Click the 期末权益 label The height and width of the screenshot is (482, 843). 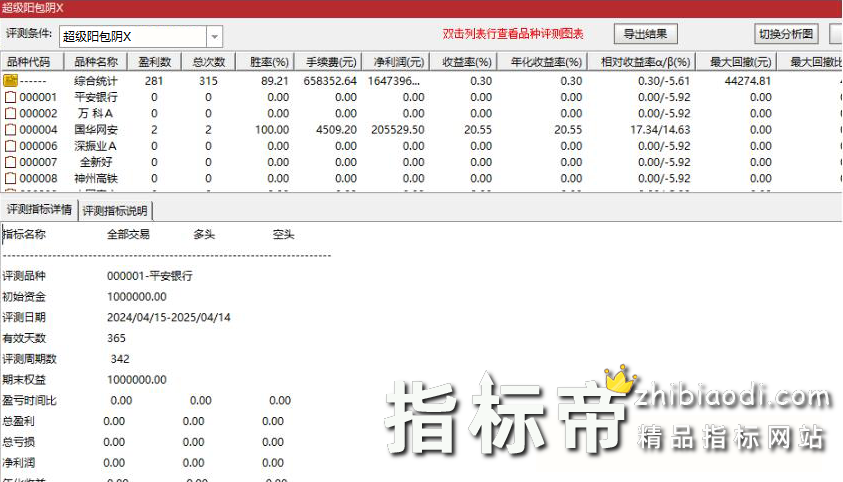24,380
